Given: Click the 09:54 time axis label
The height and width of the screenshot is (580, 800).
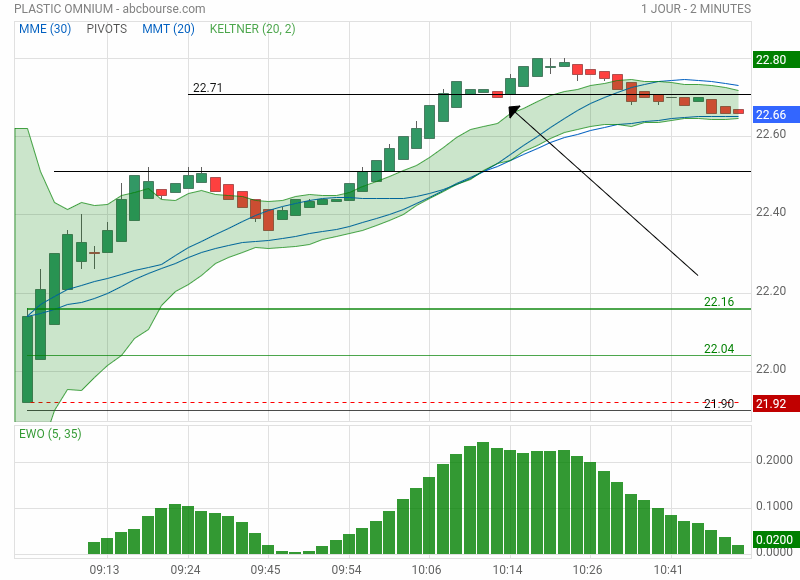Looking at the screenshot, I should pos(346,569).
